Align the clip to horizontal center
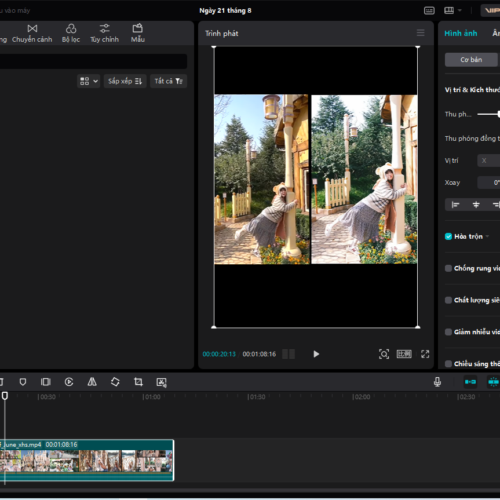500x500 pixels. tap(476, 205)
